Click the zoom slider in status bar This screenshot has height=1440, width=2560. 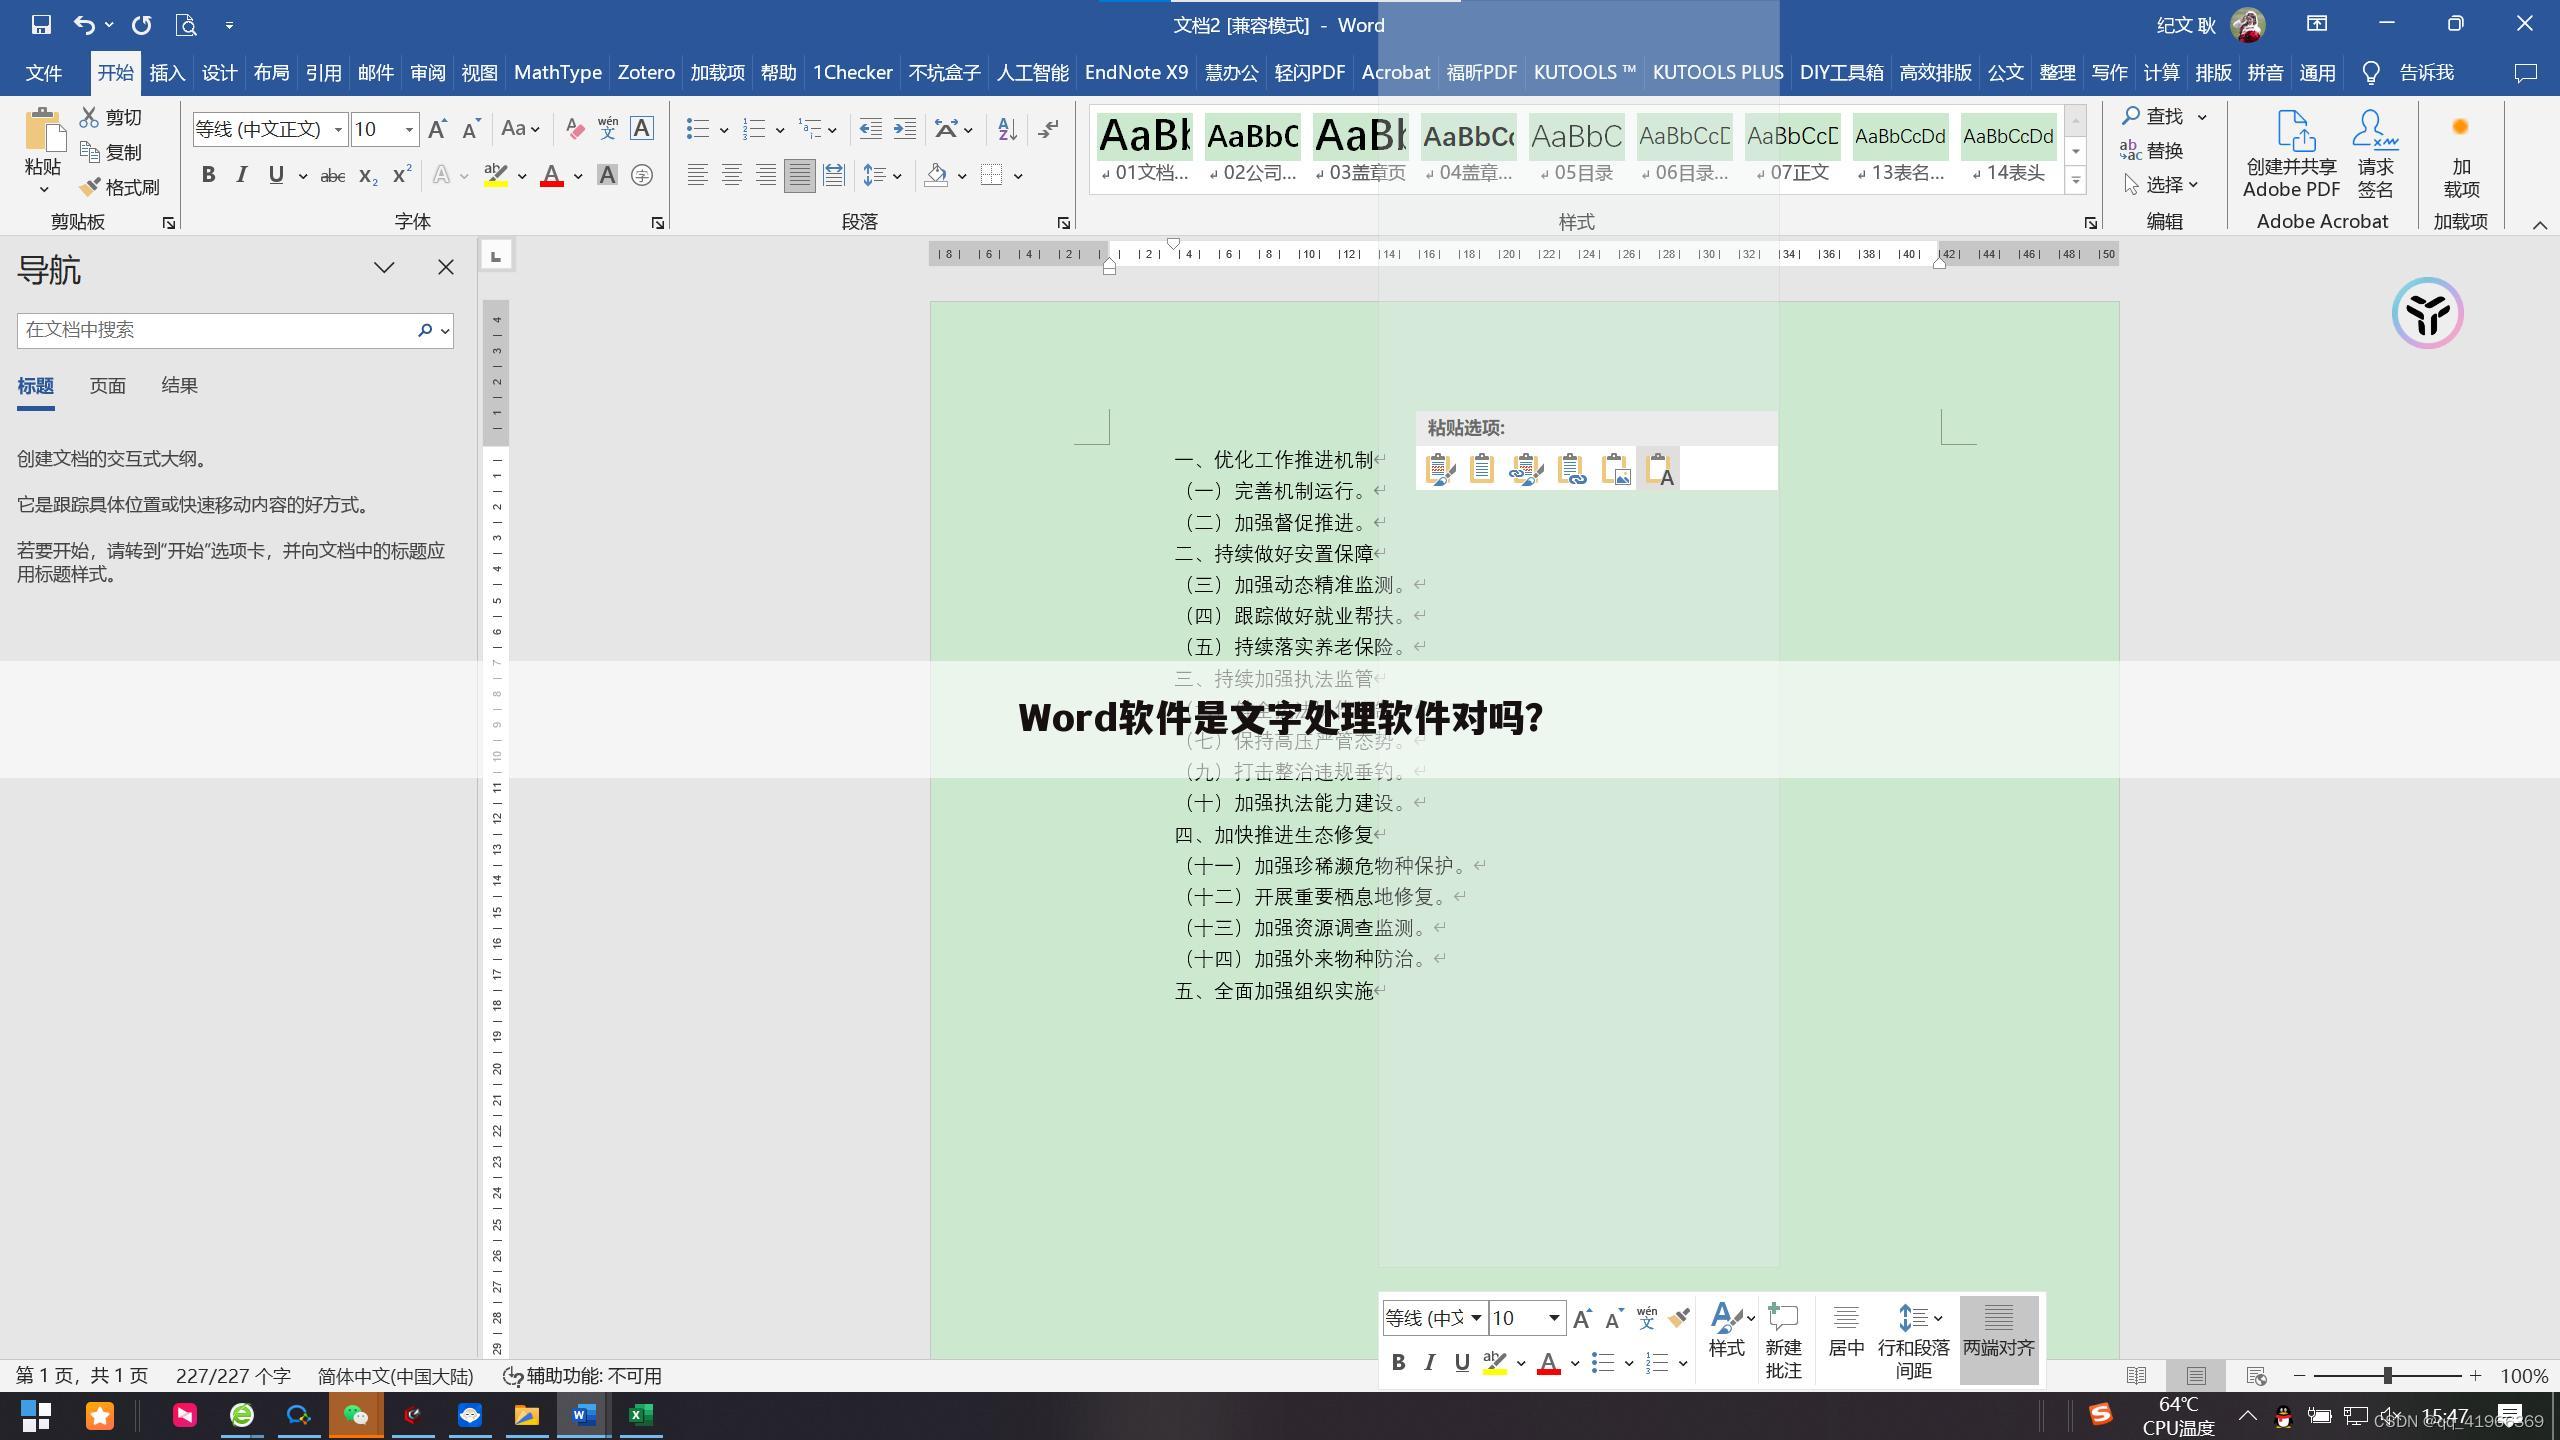[2387, 1377]
